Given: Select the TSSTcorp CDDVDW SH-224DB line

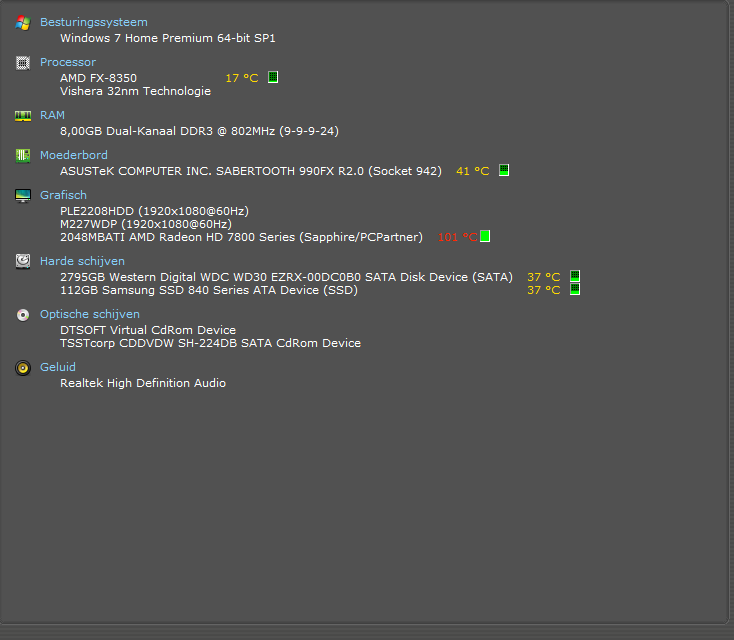Looking at the screenshot, I should 210,343.
